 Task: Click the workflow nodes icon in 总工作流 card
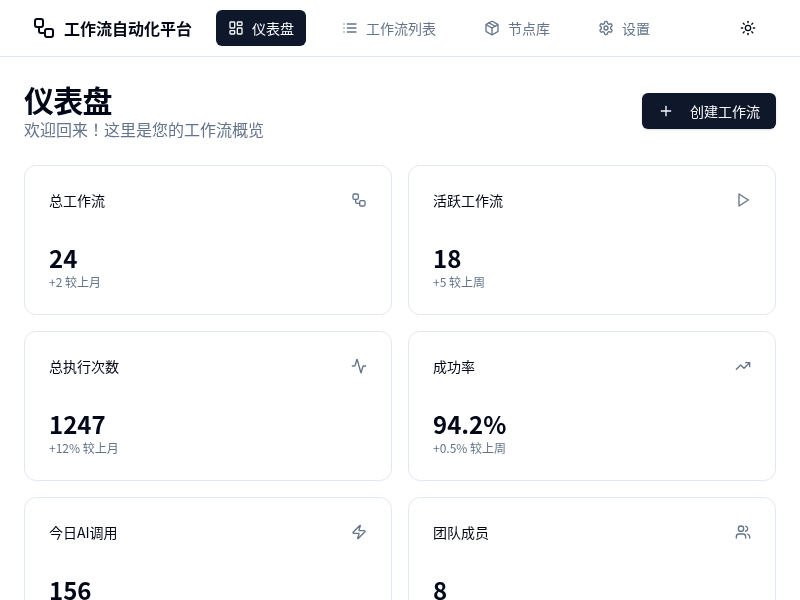(x=359, y=200)
